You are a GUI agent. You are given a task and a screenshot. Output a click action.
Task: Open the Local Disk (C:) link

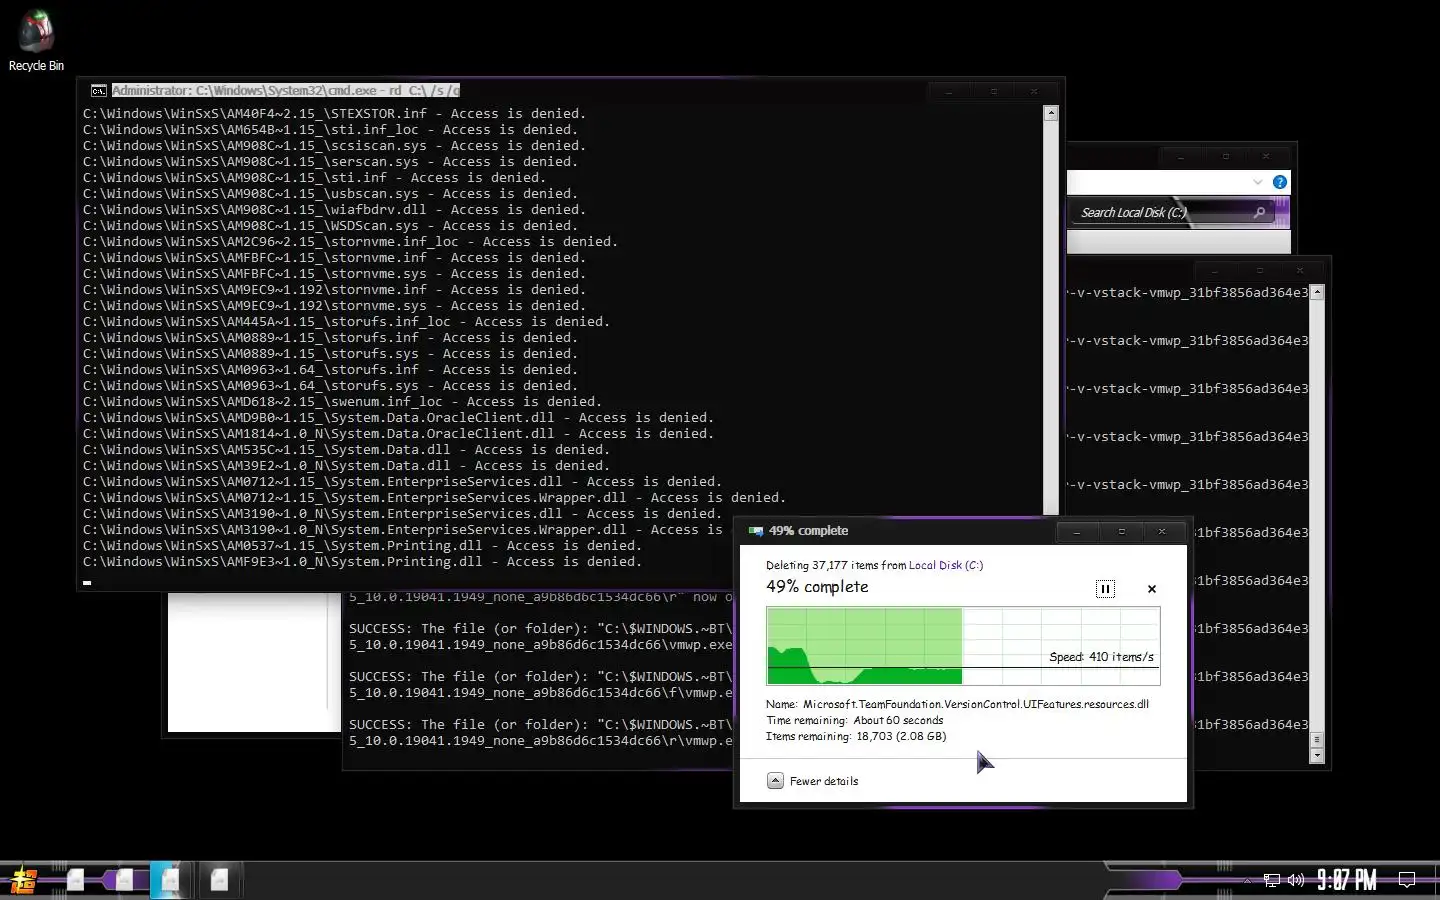(x=945, y=565)
